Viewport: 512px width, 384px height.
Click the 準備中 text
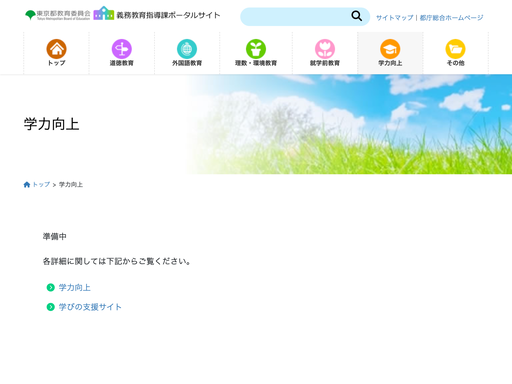(x=55, y=236)
